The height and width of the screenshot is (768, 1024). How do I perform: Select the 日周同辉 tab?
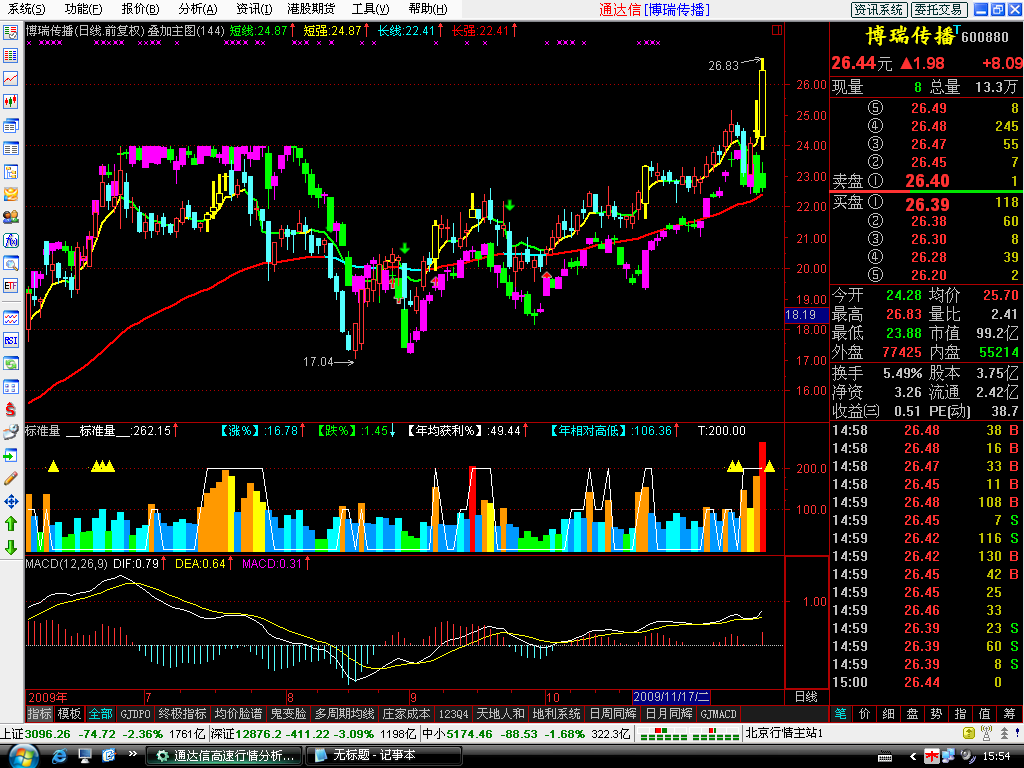613,714
